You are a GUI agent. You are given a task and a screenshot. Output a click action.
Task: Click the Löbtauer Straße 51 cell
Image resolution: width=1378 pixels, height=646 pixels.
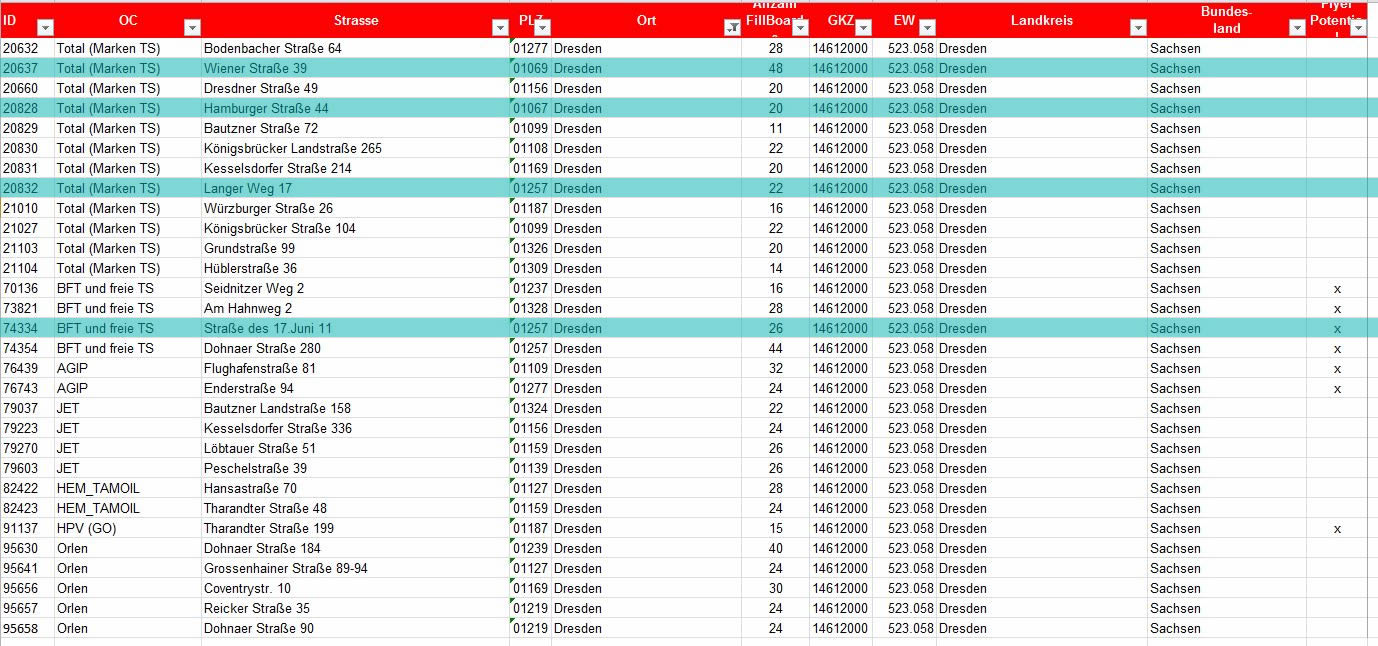(355, 448)
